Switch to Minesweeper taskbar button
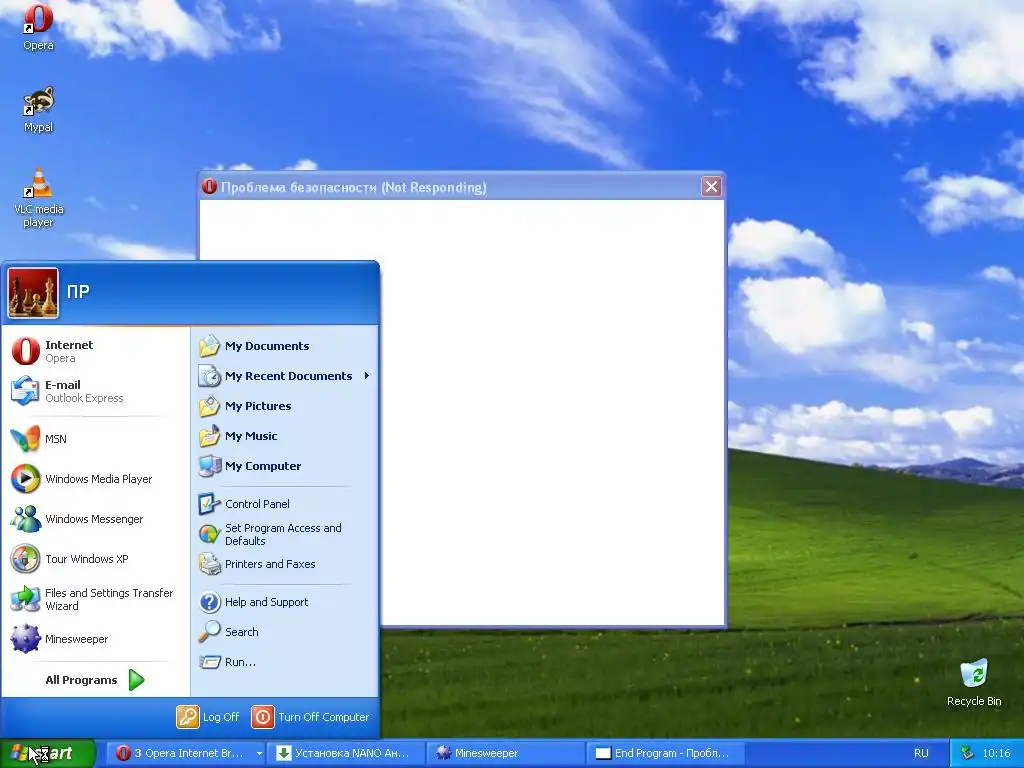Screen dimensions: 1024x768 click(x=507, y=753)
